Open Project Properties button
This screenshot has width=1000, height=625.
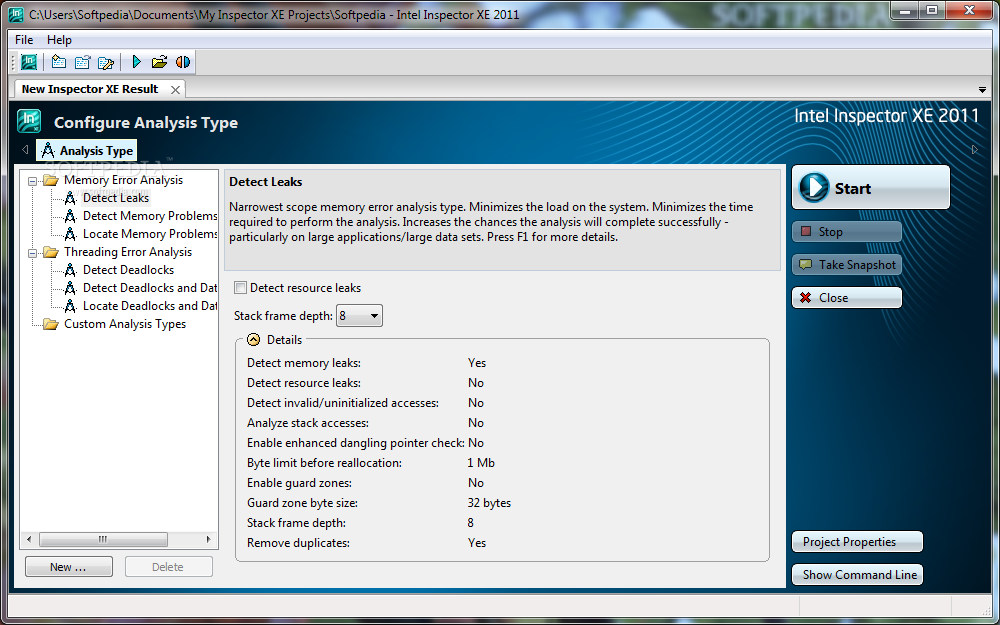857,542
